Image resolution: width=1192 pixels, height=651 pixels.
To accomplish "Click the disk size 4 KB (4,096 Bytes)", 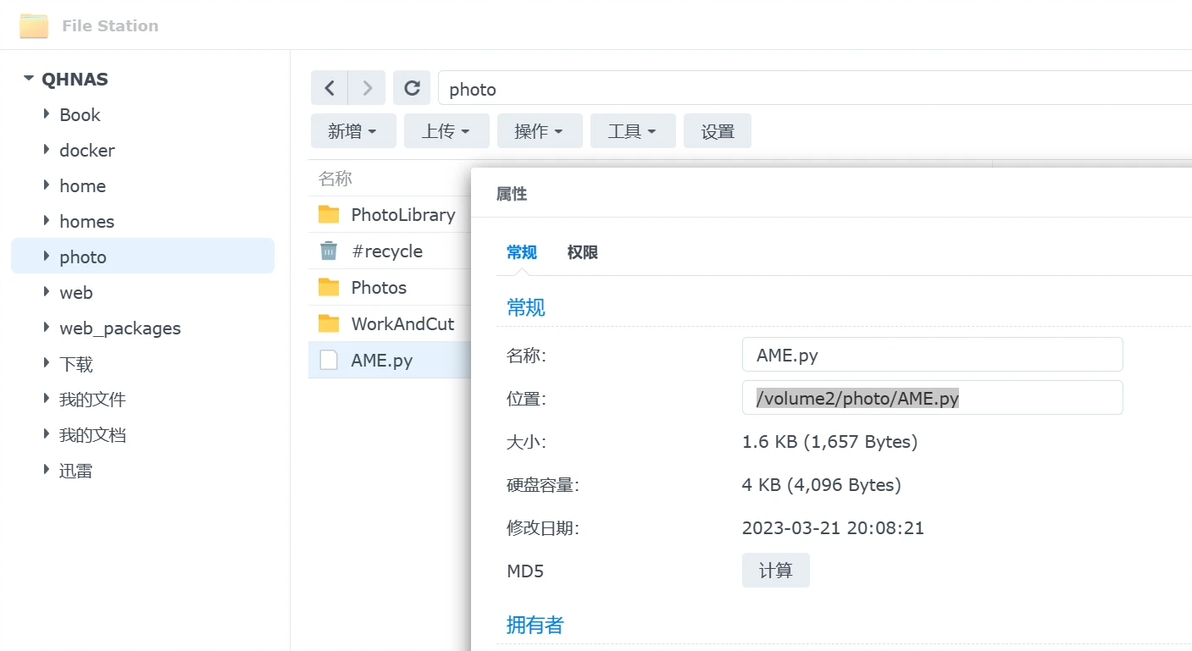I will click(821, 485).
